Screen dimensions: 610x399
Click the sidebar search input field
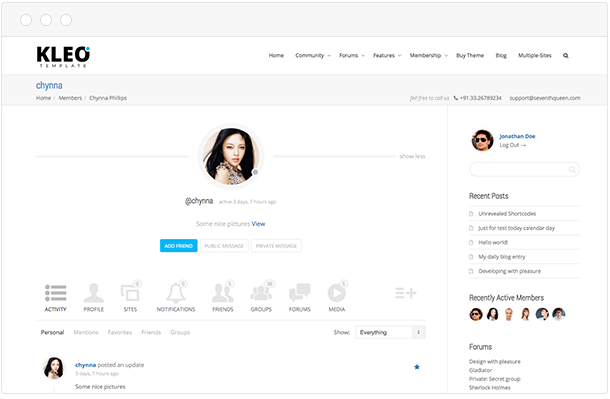[x=524, y=169]
